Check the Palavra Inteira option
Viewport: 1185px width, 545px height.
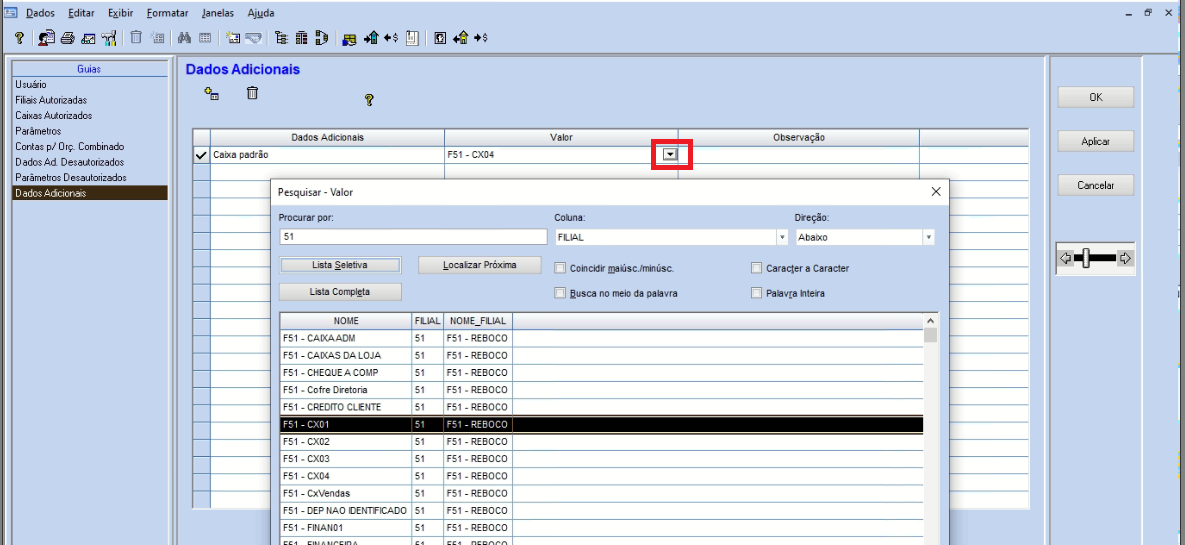756,293
